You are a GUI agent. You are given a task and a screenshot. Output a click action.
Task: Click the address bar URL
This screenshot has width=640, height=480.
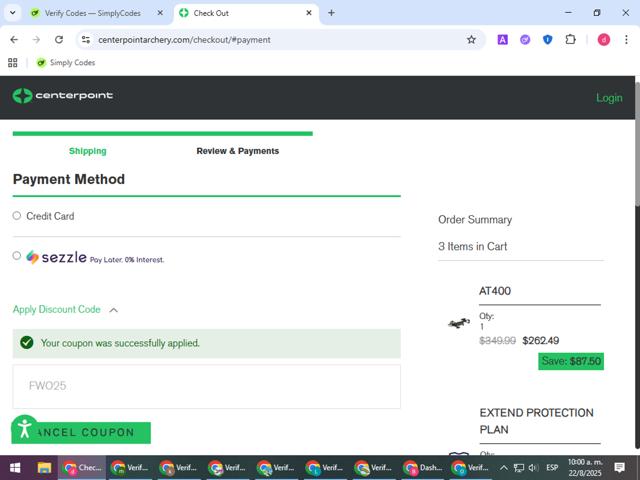184,40
